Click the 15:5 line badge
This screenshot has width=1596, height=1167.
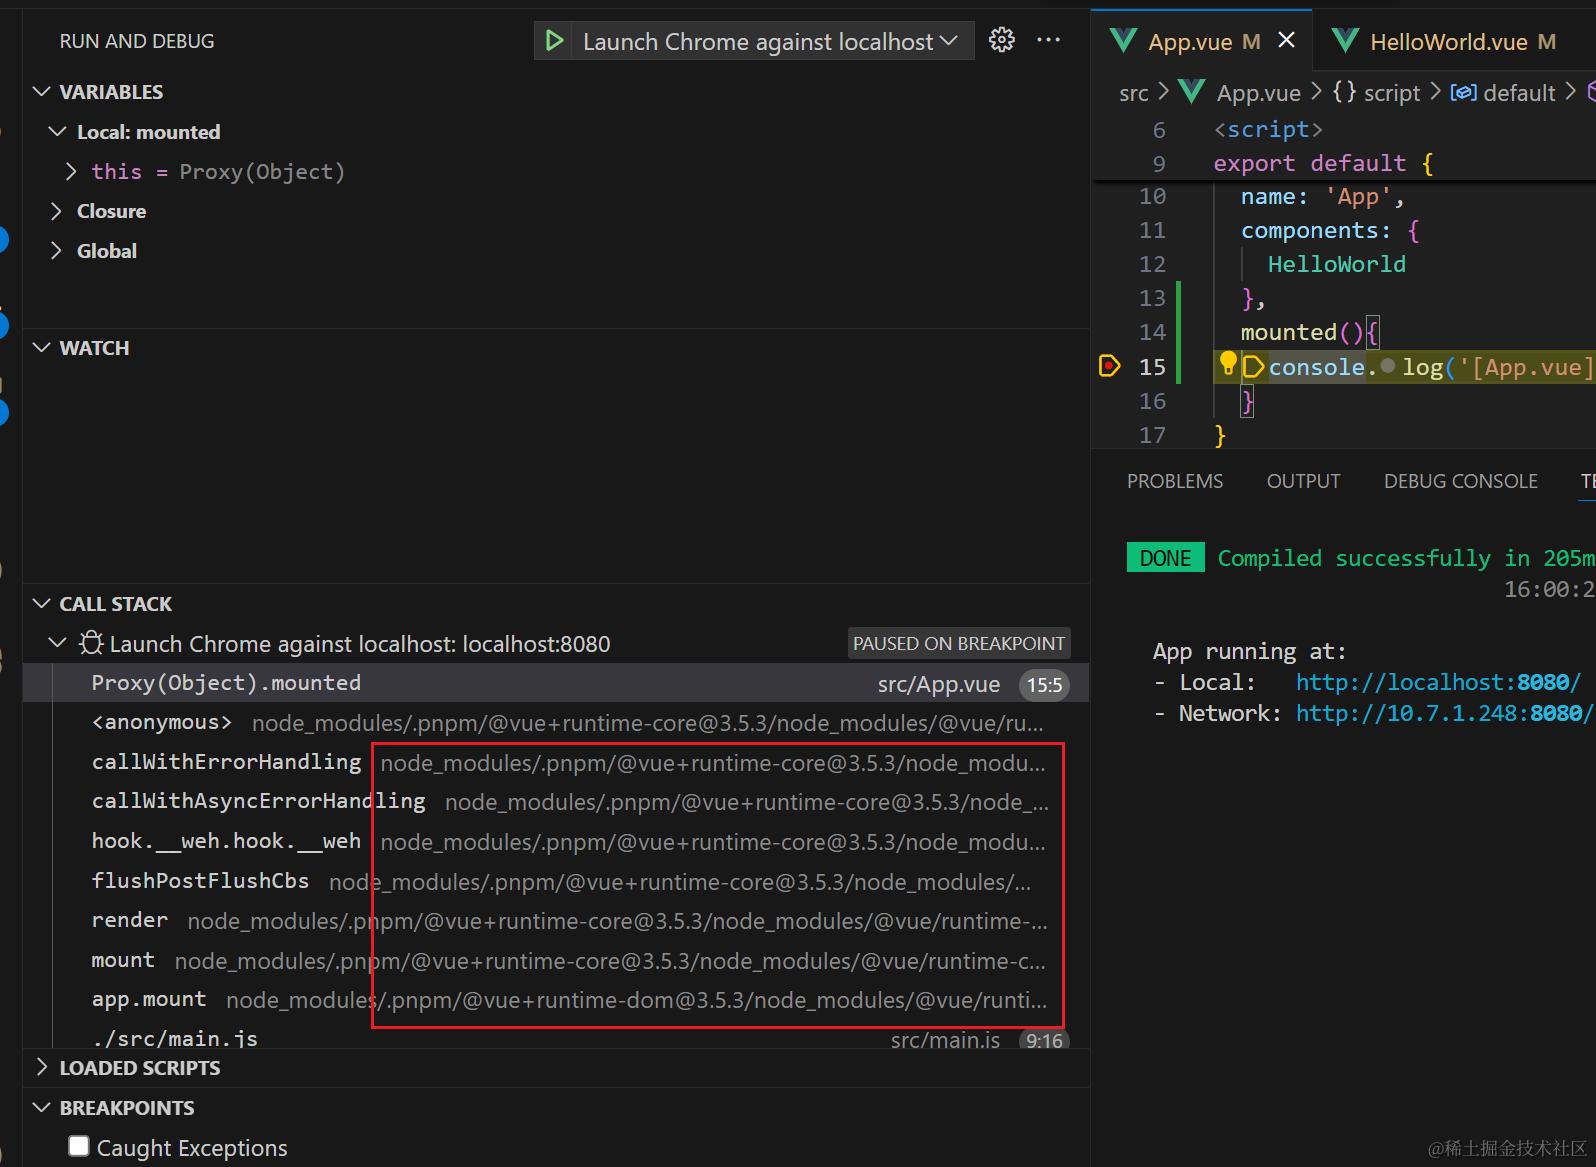point(1044,685)
